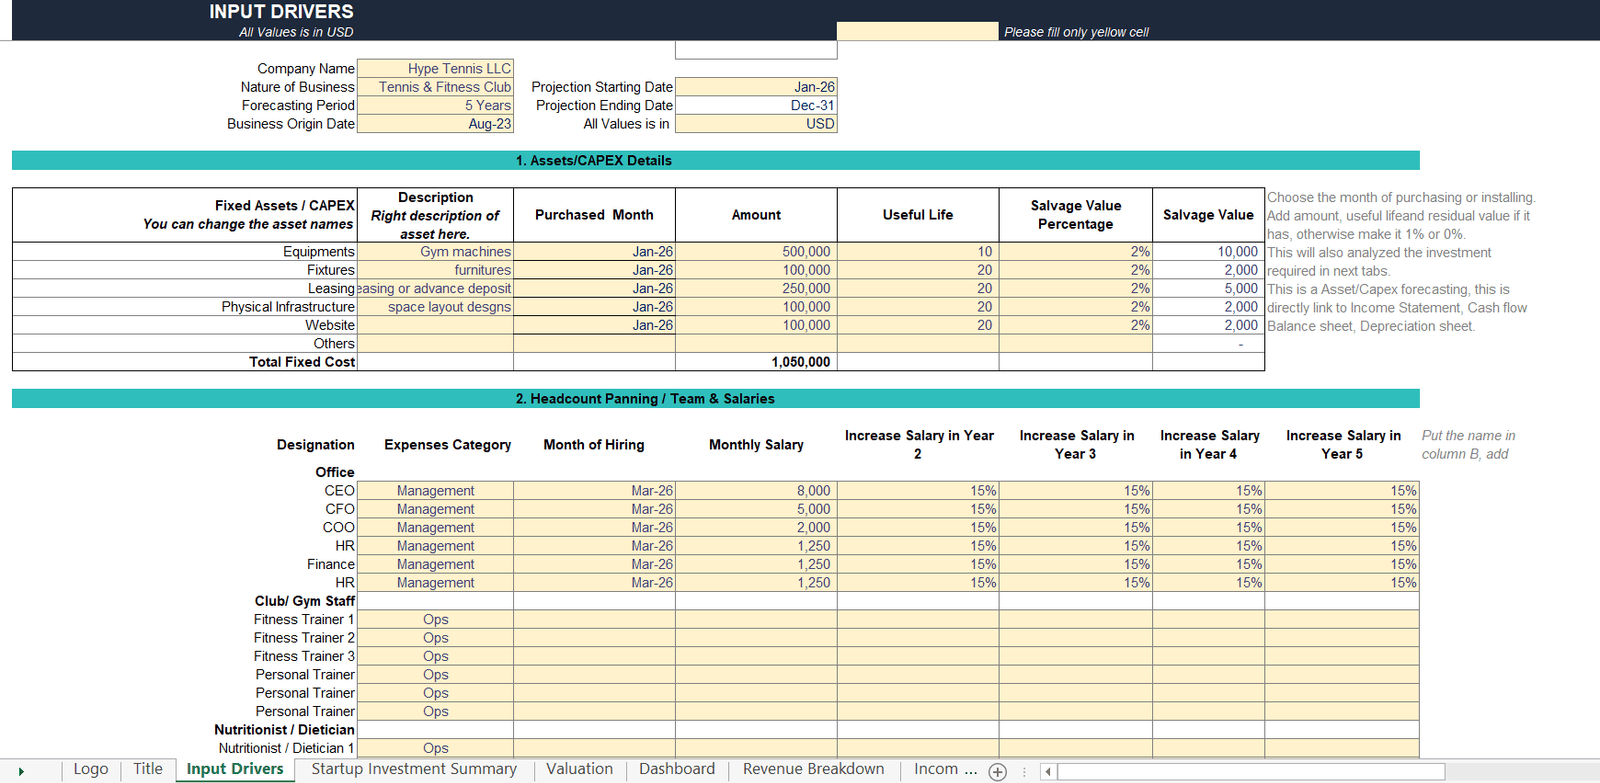Open the Logo sheet tab
Screen dimensions: 1600x783
[90, 769]
